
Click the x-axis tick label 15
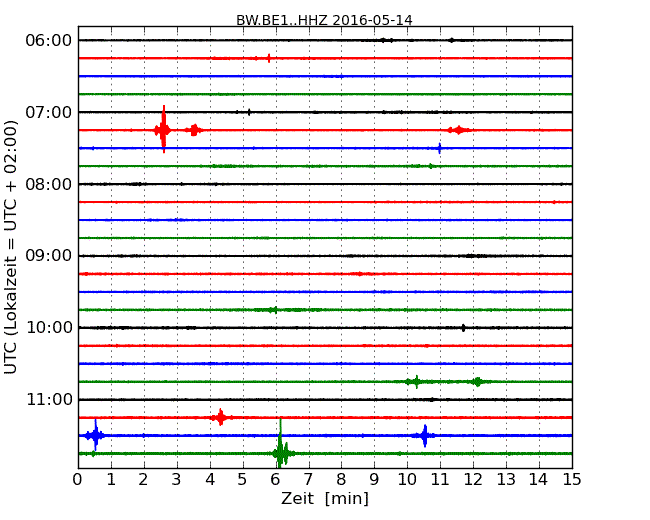coord(572,479)
